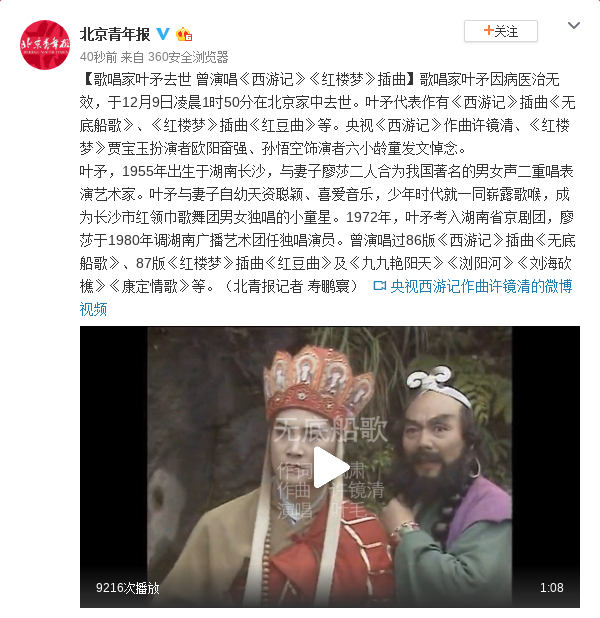This screenshot has height=618, width=600.
Task: Click the video camera icon before 央视西游记 link
Action: pyautogui.click(x=379, y=286)
